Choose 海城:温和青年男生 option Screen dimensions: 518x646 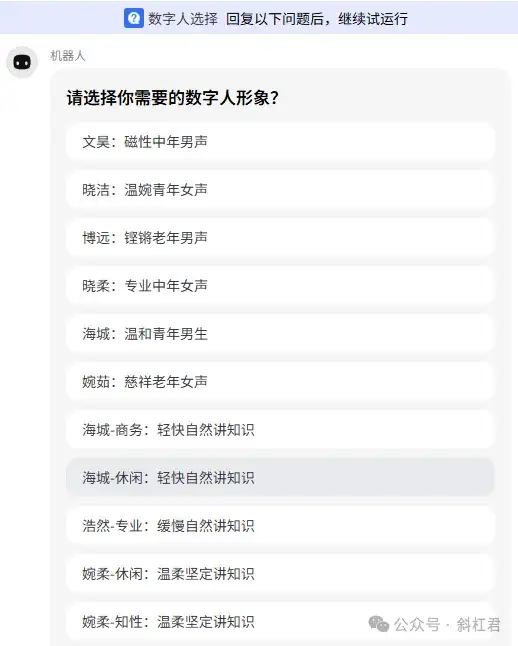[x=280, y=334]
